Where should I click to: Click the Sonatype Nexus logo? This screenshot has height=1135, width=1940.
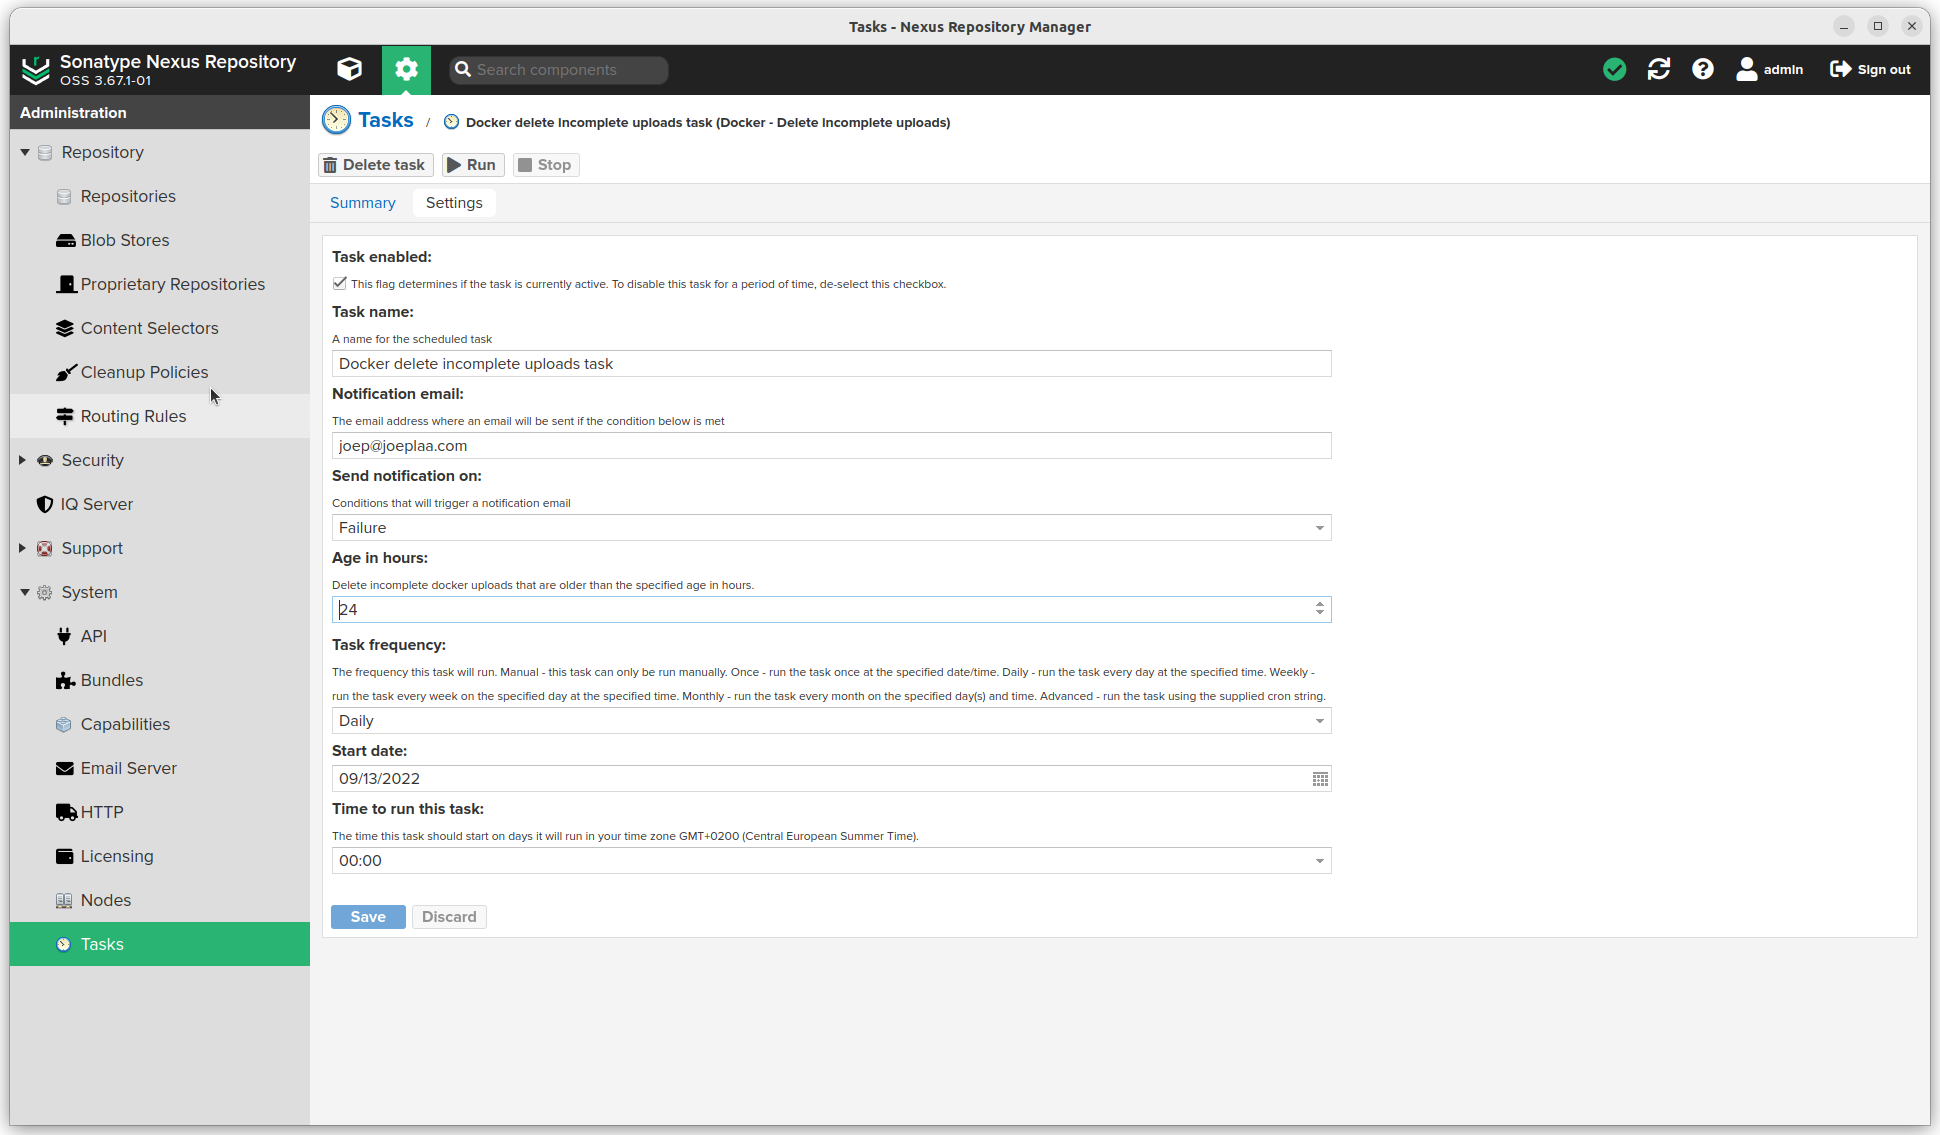(x=36, y=69)
